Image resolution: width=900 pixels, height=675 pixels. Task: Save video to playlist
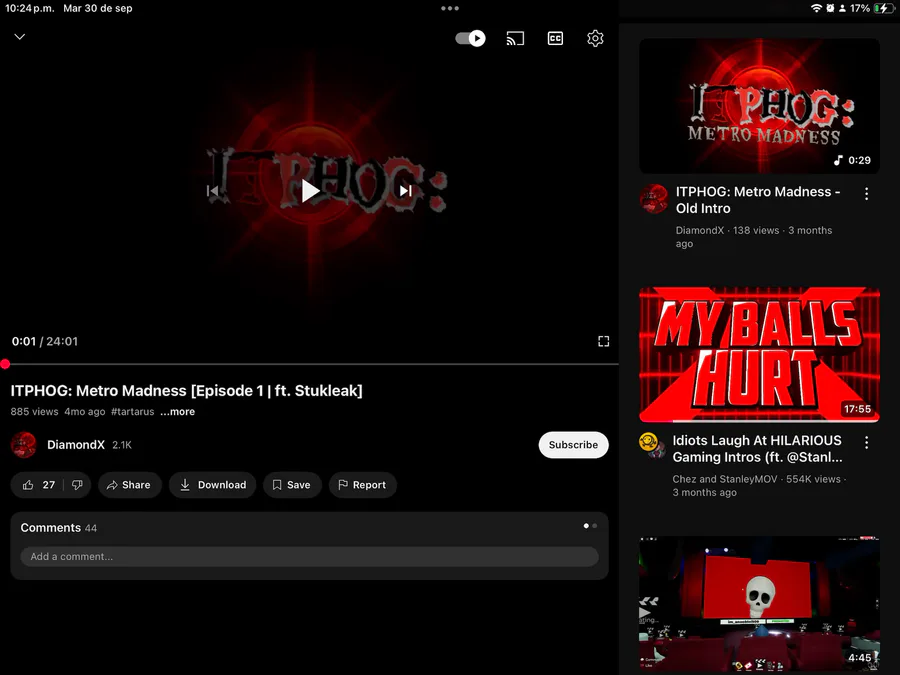(x=292, y=485)
